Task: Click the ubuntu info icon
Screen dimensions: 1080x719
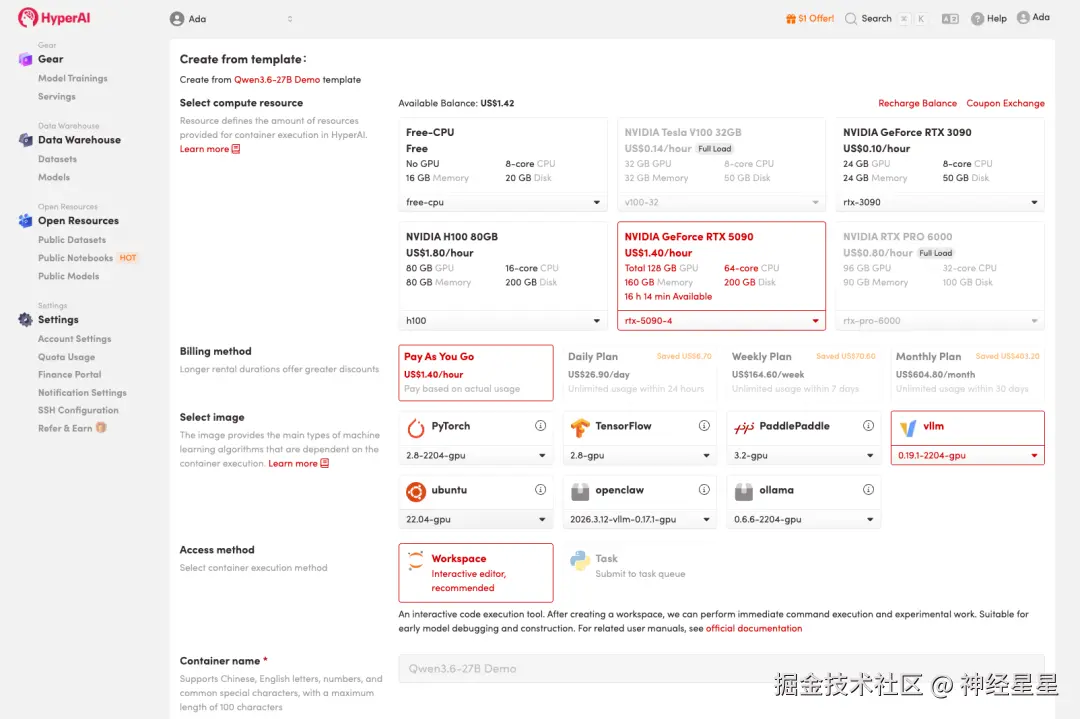Action: coord(541,490)
